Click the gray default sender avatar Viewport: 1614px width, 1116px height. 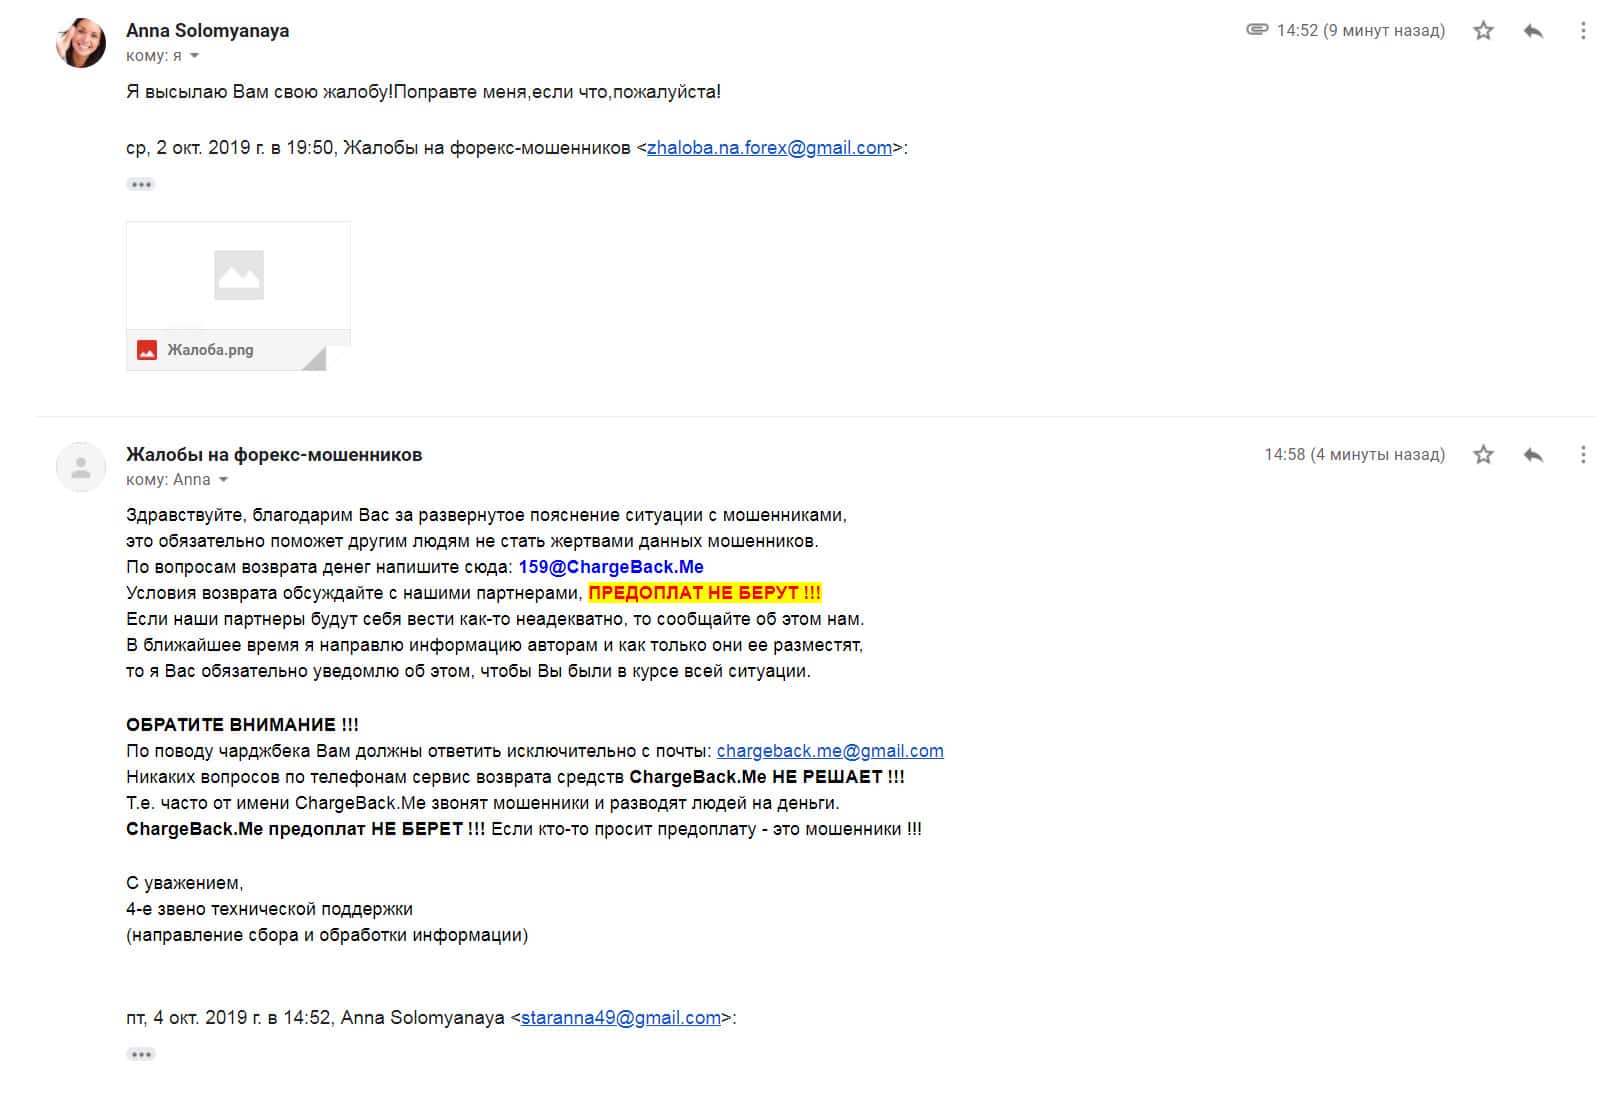coord(81,467)
